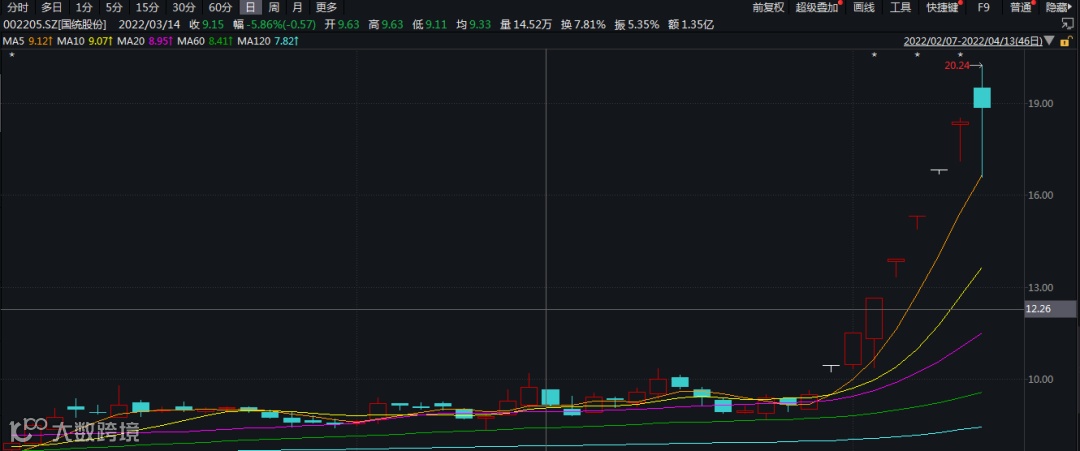Image resolution: width=1080 pixels, height=451 pixels.
Task: Click the volume 量 14.52万
Action: point(526,25)
